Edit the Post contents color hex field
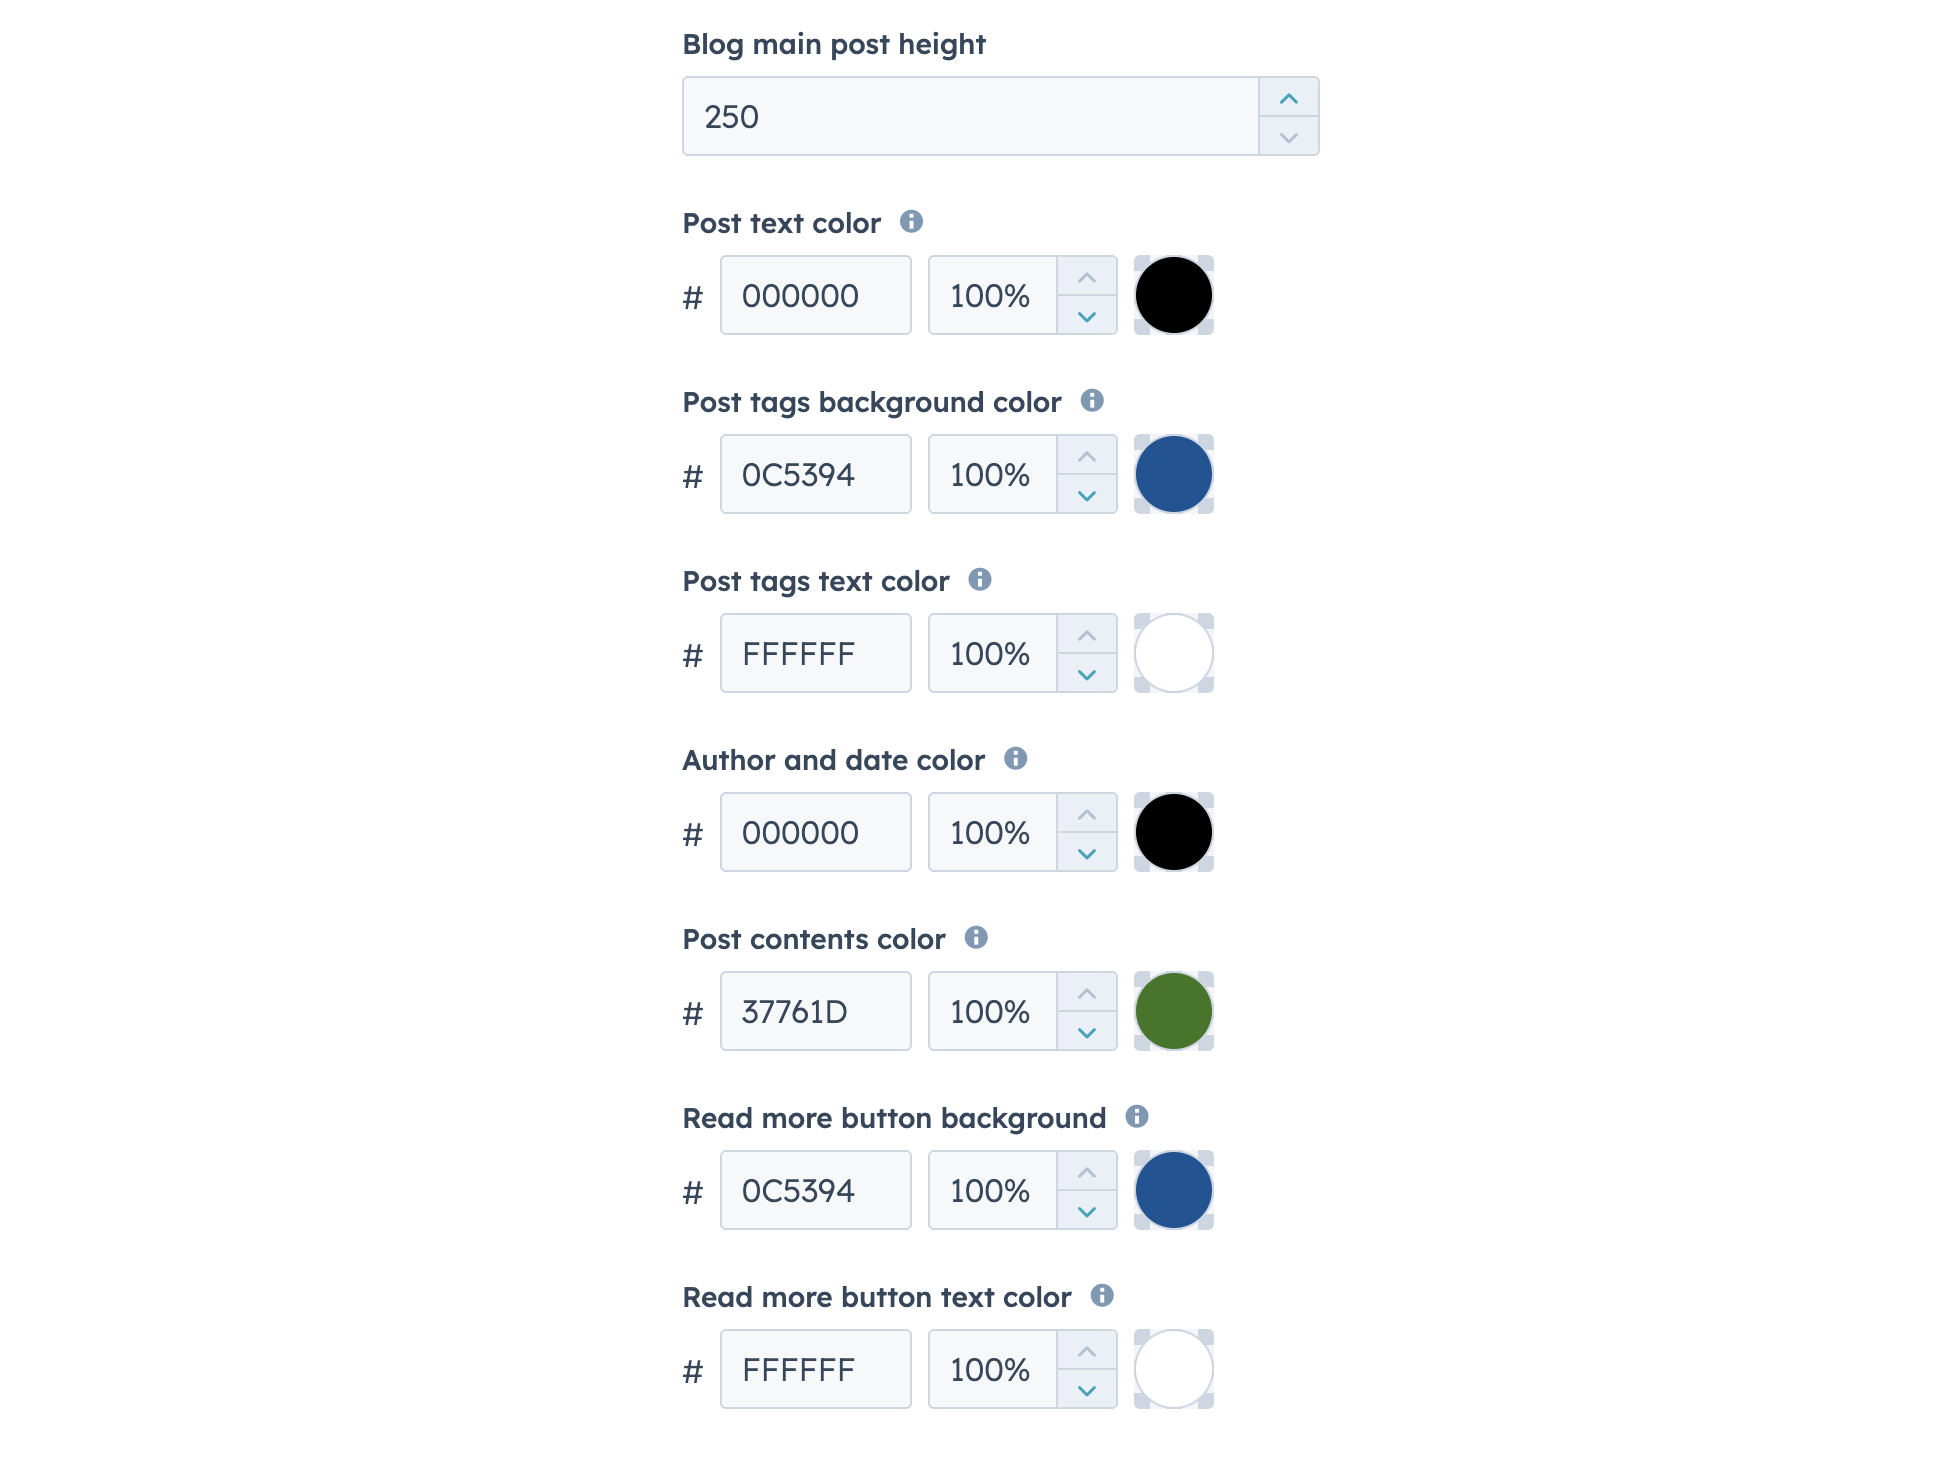This screenshot has width=1960, height=1470. [815, 1012]
